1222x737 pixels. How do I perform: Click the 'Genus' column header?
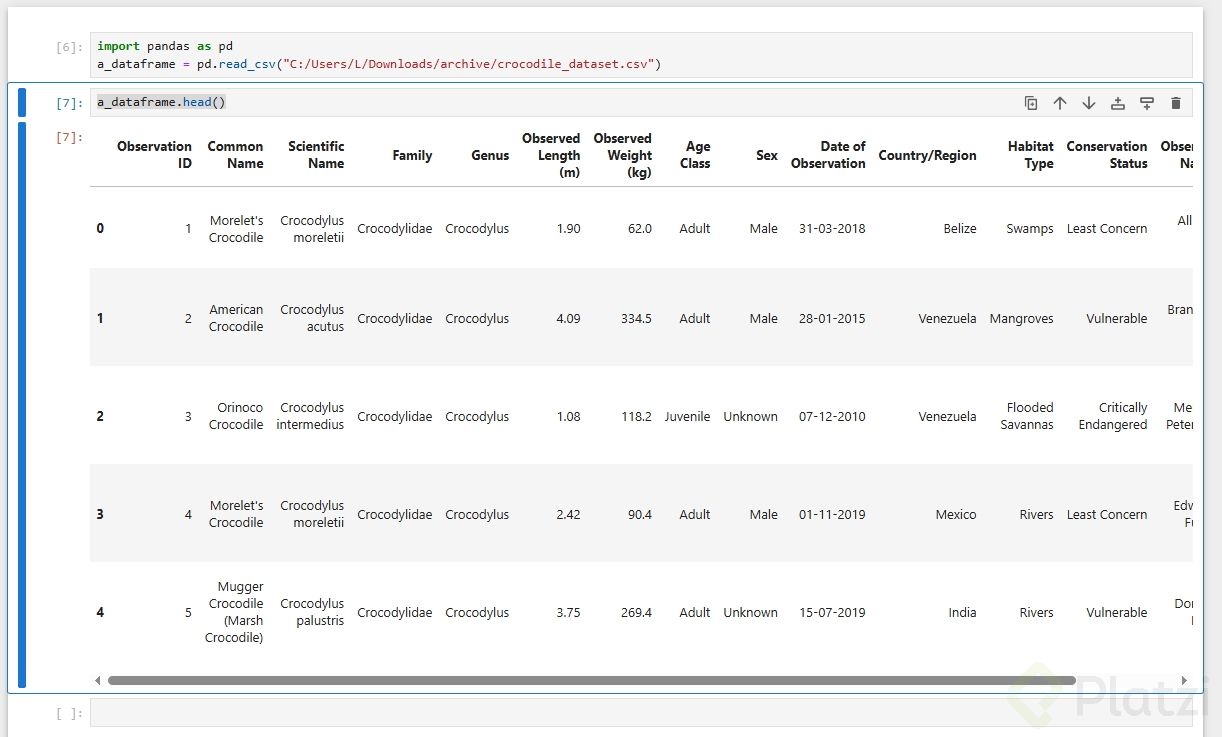pyautogui.click(x=490, y=155)
